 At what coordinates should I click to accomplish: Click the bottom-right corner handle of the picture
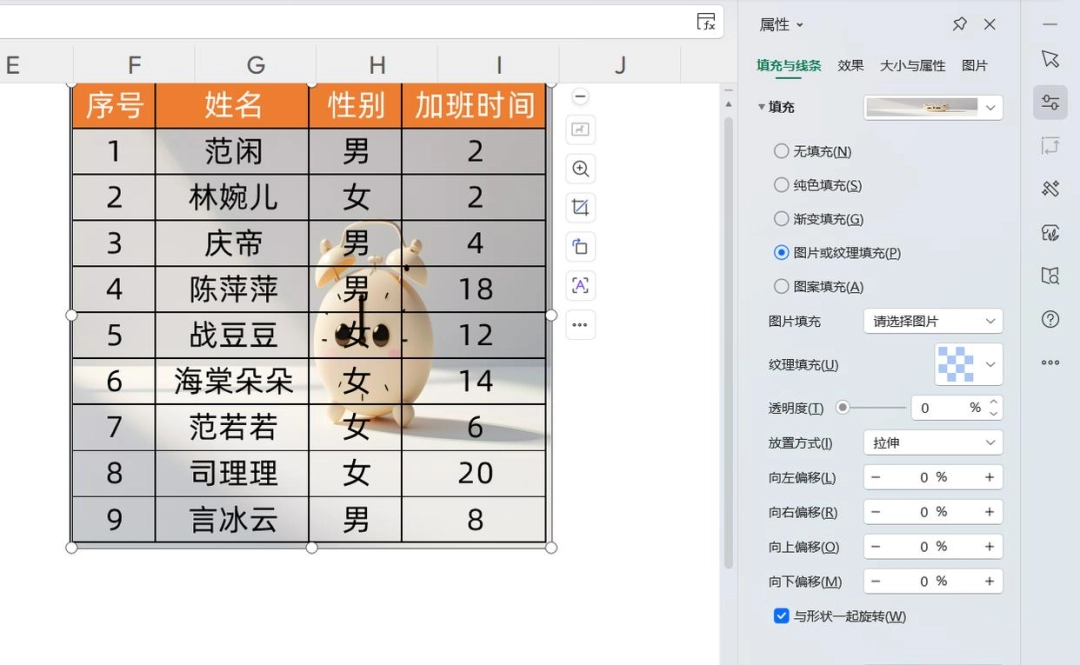pos(551,547)
